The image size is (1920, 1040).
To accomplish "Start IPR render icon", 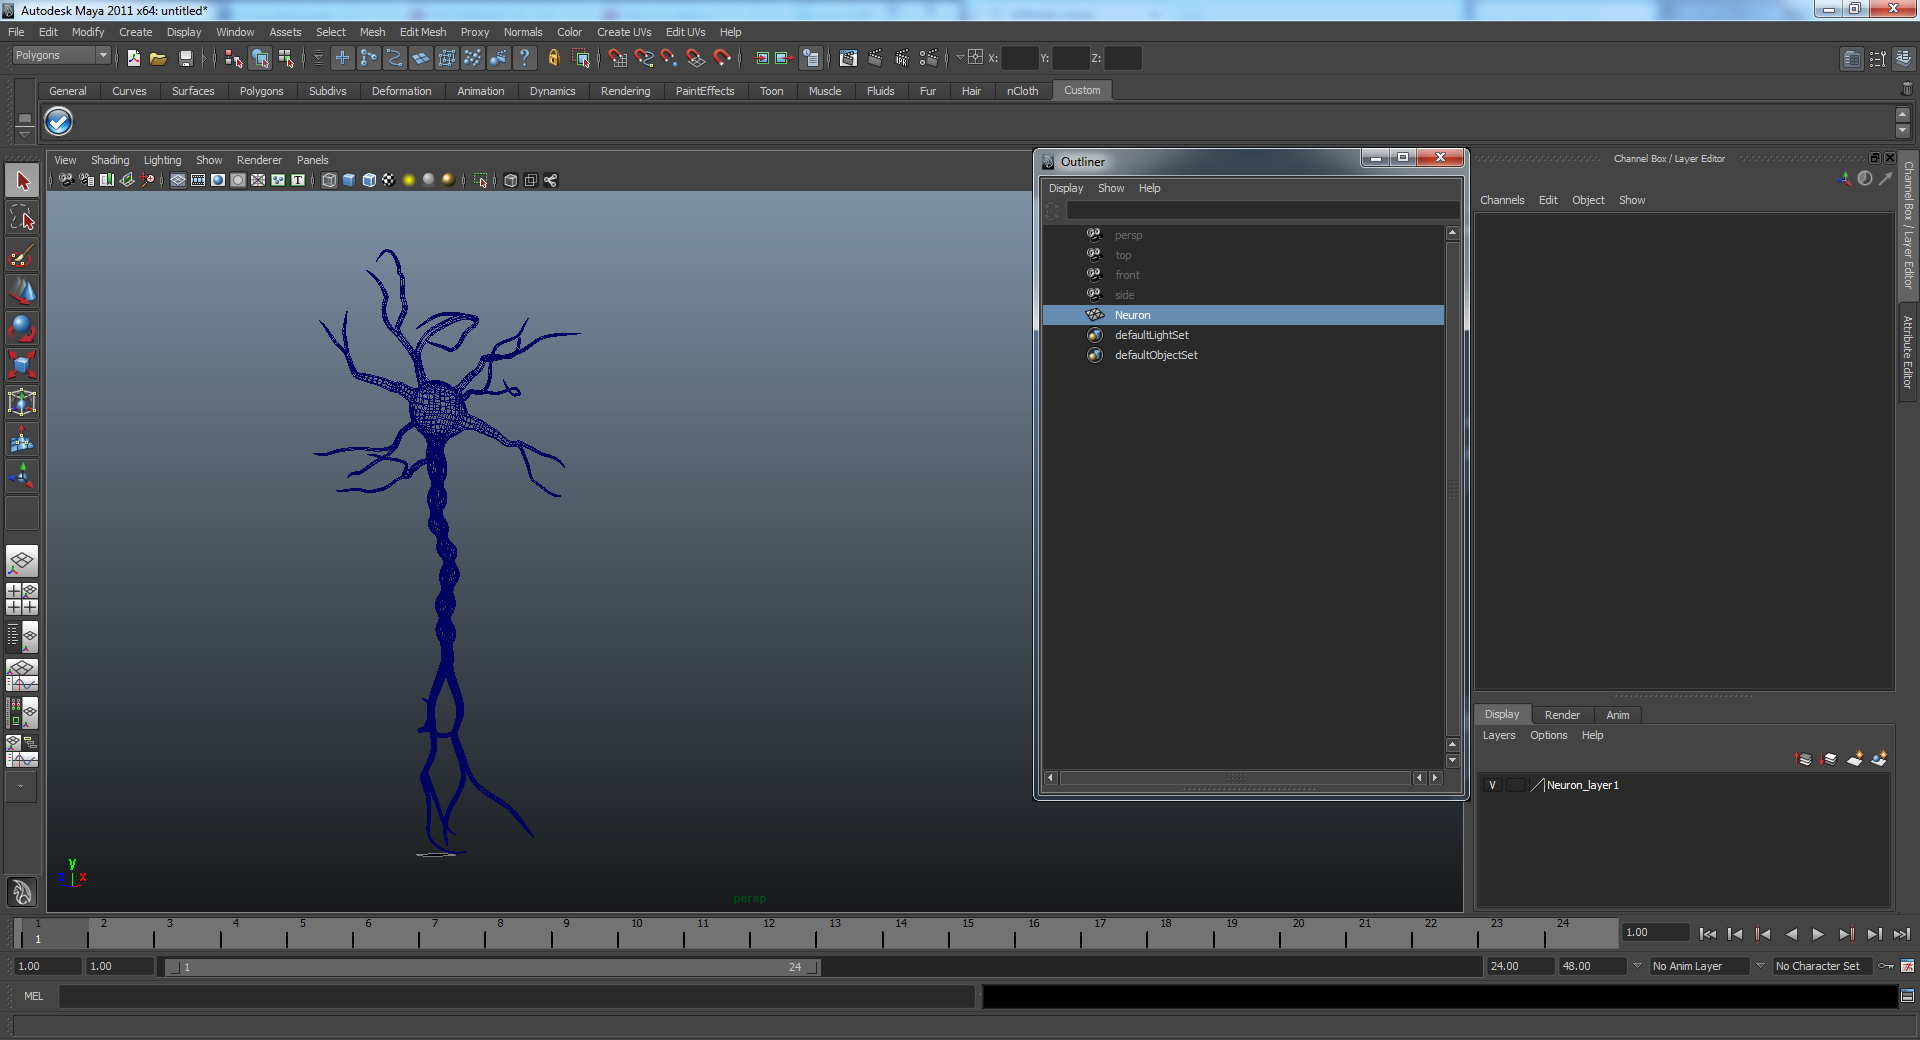I will pyautogui.click(x=902, y=58).
